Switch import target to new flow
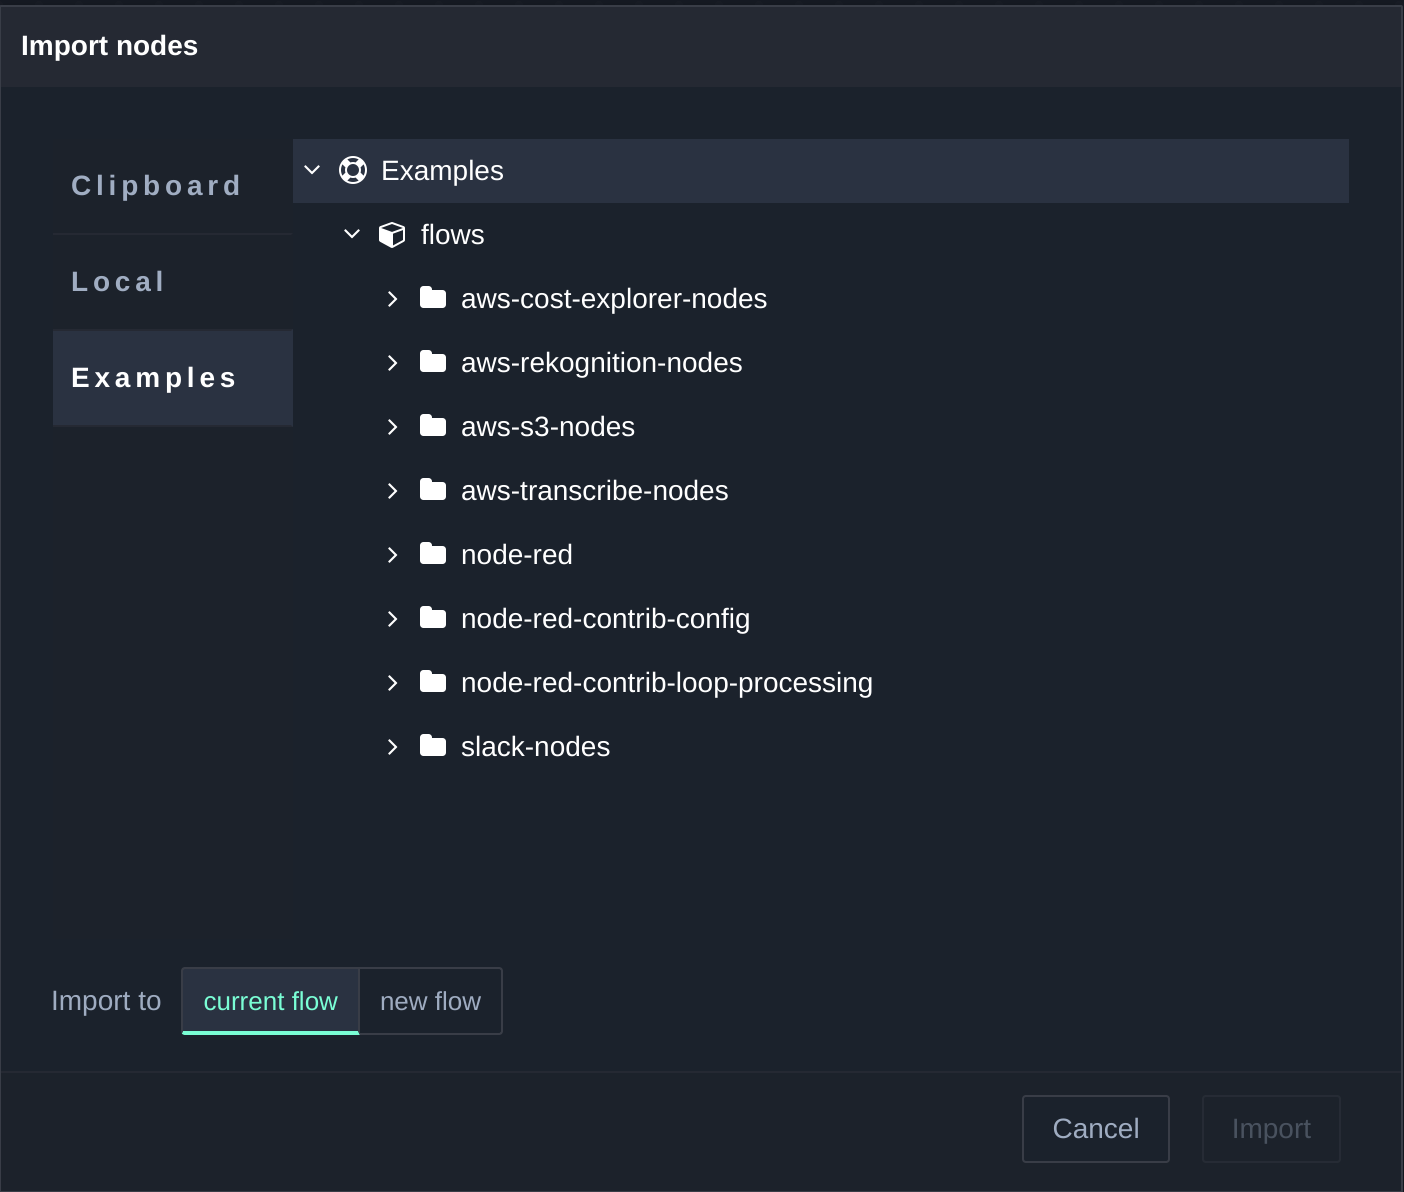The width and height of the screenshot is (1404, 1192). 430,1001
